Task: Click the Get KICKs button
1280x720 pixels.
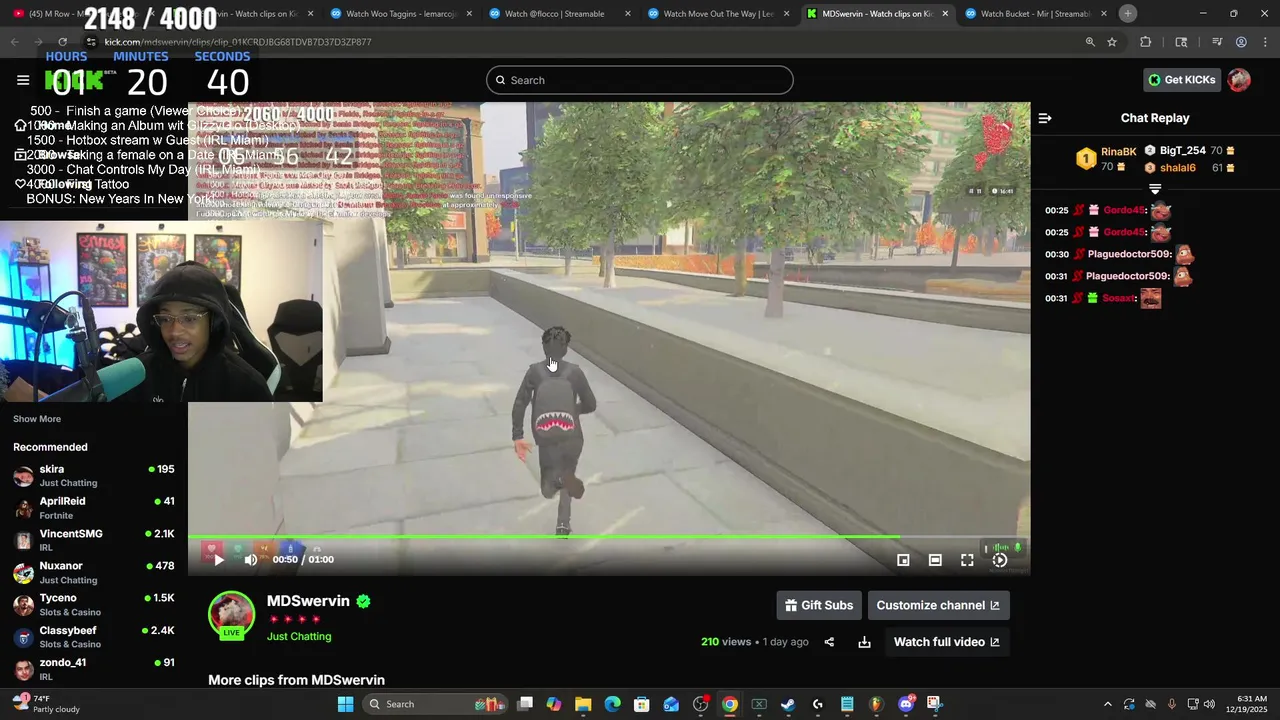Action: (x=1182, y=80)
